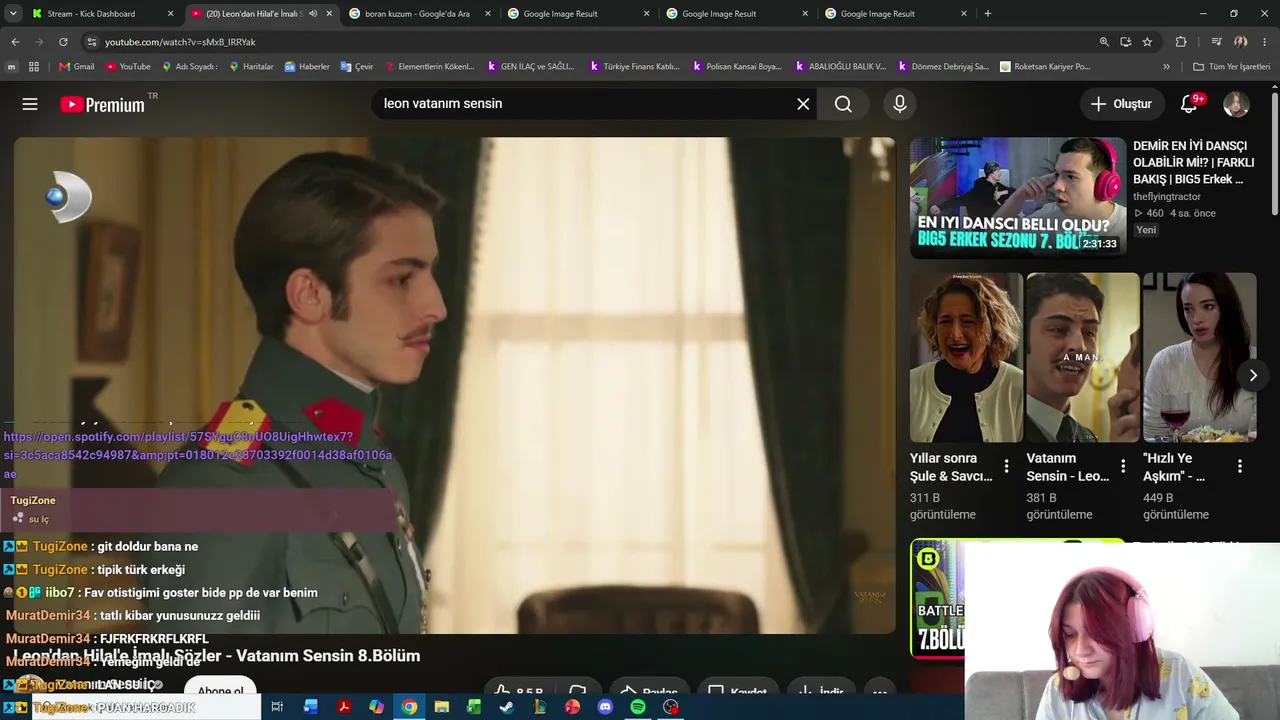The width and height of the screenshot is (1280, 720).
Task: Open Spotify from the taskbar
Action: pyautogui.click(x=638, y=707)
